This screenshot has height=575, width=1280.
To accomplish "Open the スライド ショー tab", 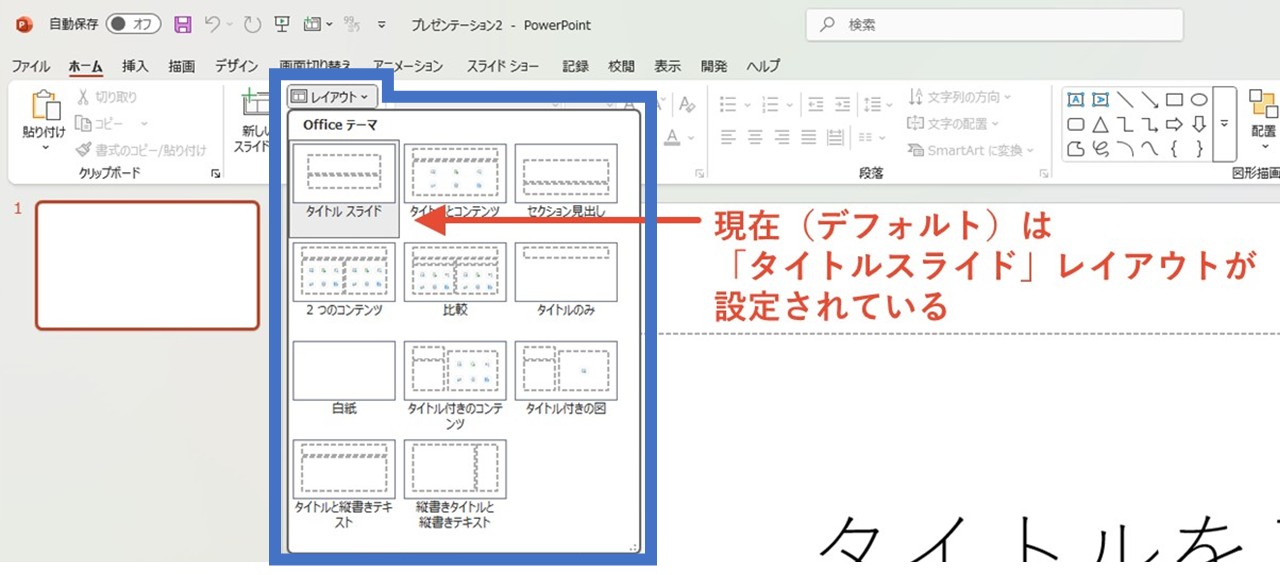I will (x=503, y=66).
